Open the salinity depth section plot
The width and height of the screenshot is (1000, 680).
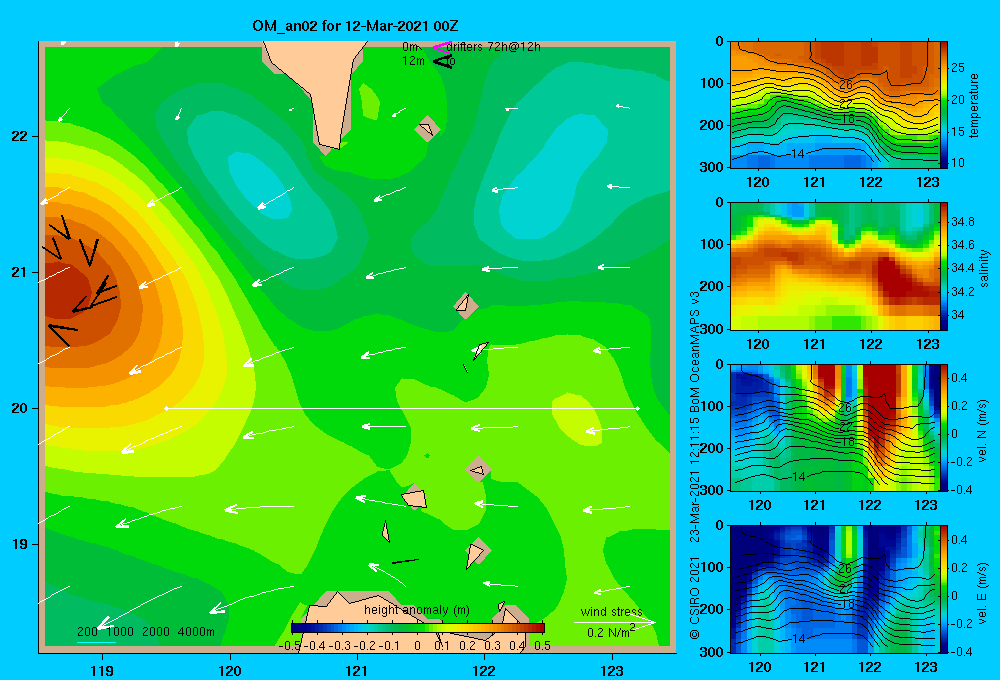[835, 266]
